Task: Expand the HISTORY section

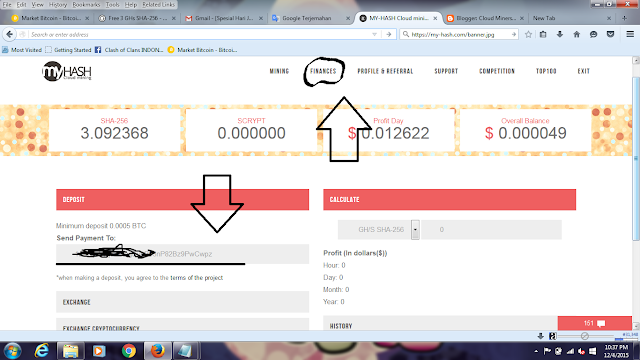Action: (440, 323)
